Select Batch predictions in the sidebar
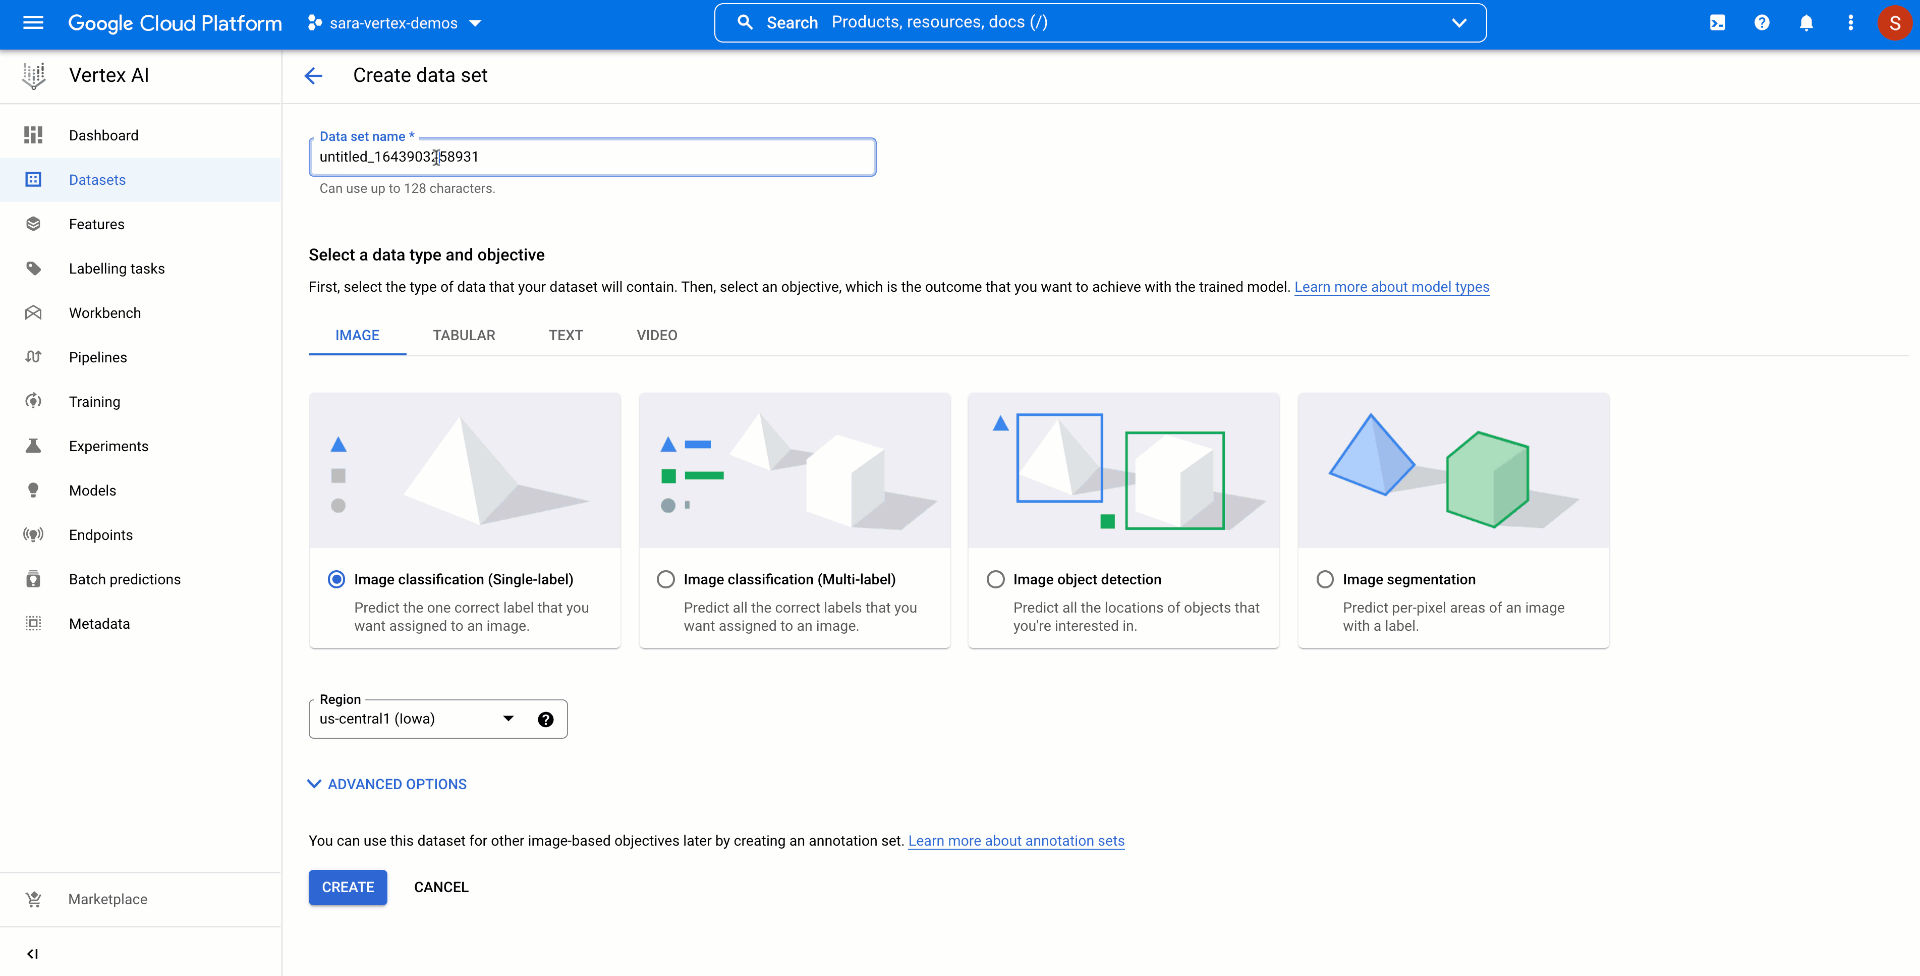Viewport: 1920px width, 976px height. (x=124, y=578)
